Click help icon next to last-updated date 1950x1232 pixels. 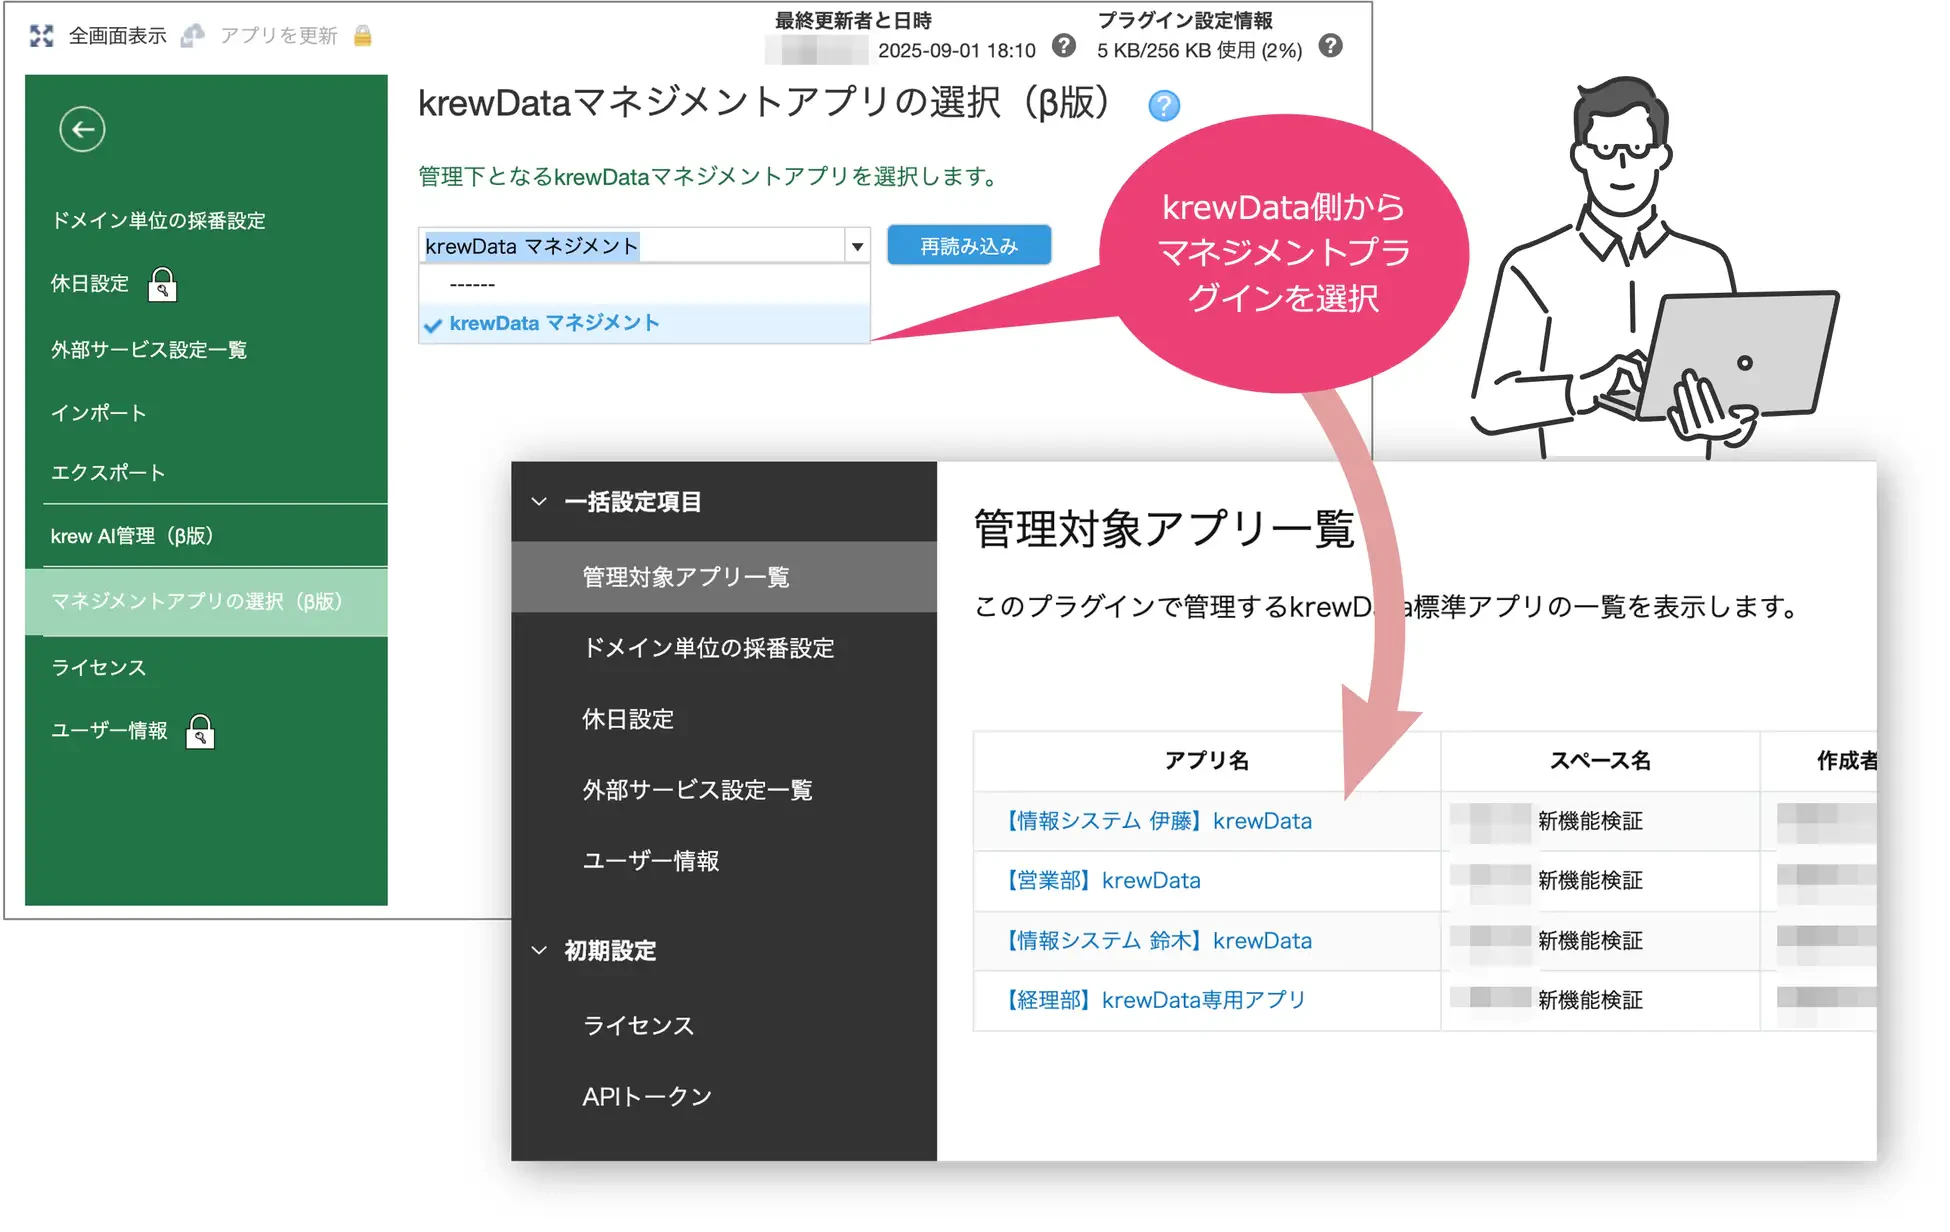click(x=1064, y=46)
